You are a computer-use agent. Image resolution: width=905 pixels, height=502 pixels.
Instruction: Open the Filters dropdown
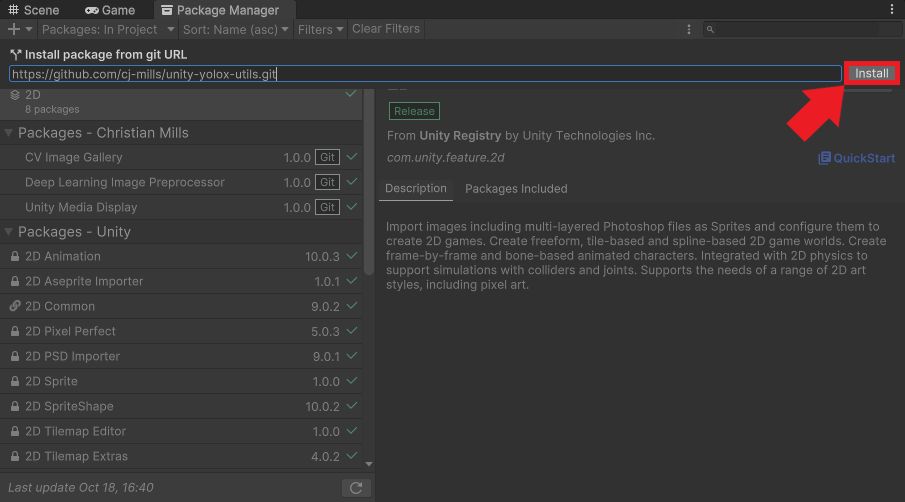coord(320,29)
